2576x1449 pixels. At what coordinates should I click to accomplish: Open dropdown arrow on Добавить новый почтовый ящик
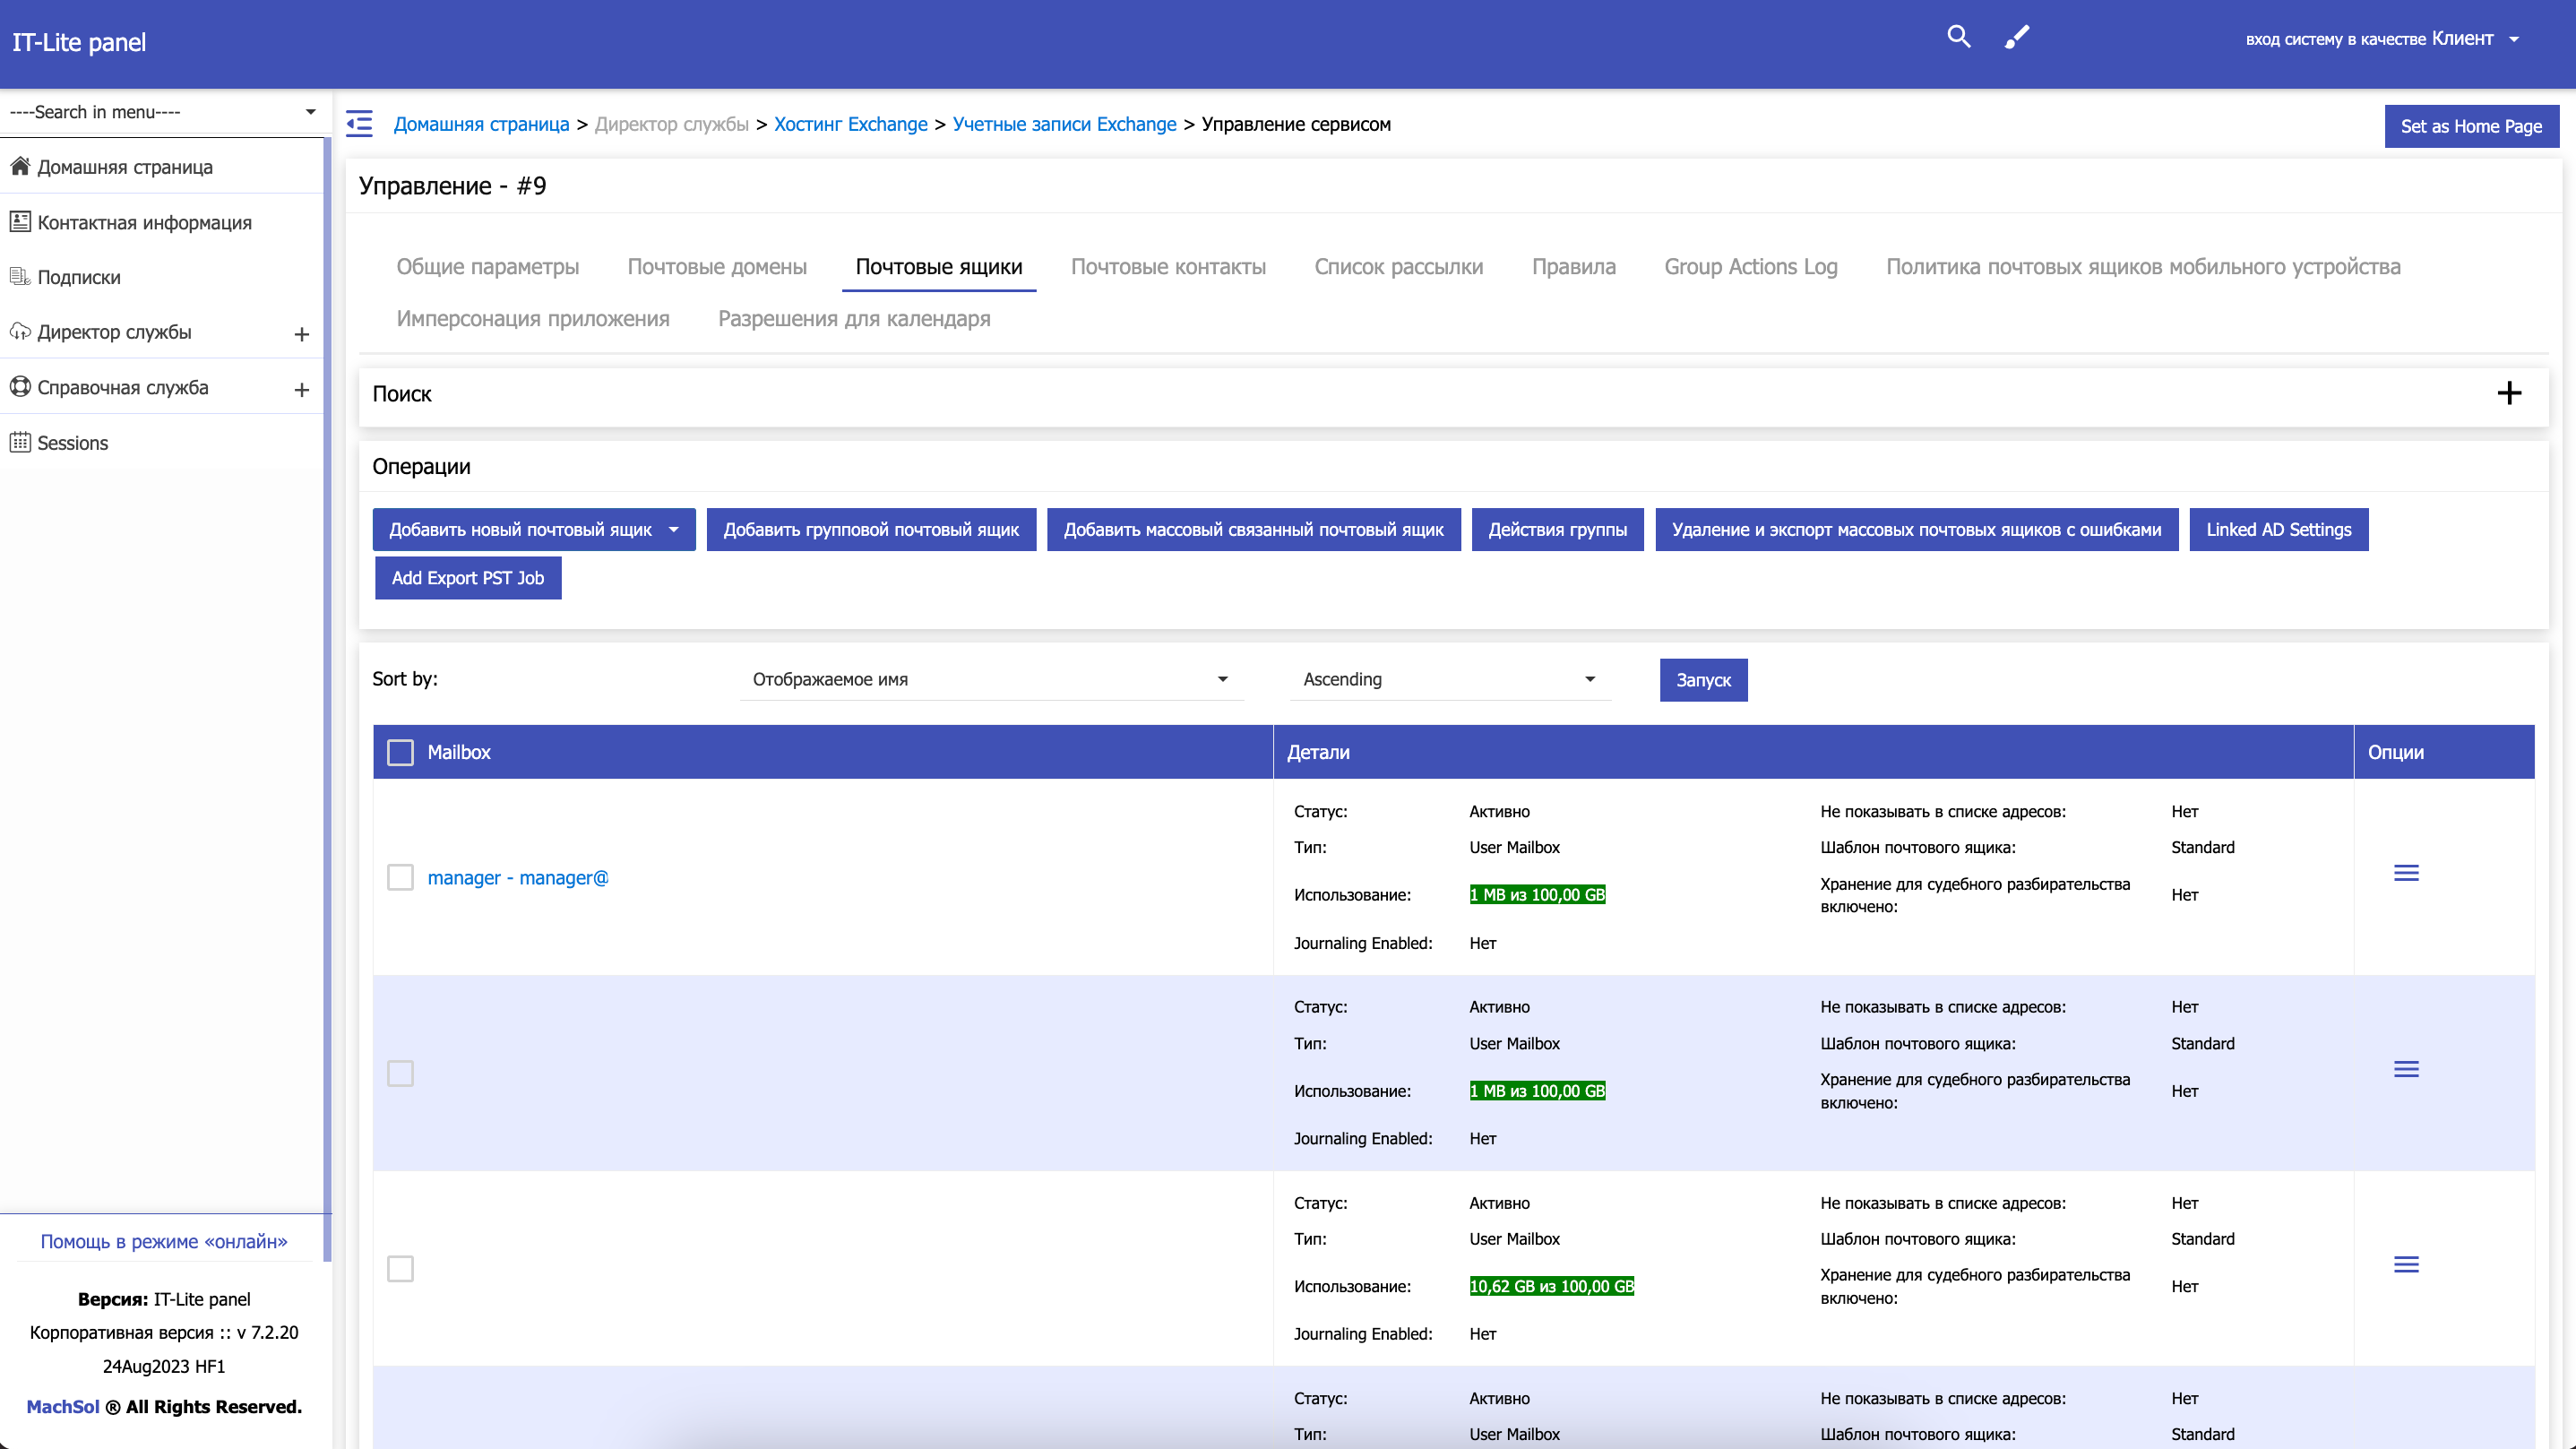click(674, 530)
